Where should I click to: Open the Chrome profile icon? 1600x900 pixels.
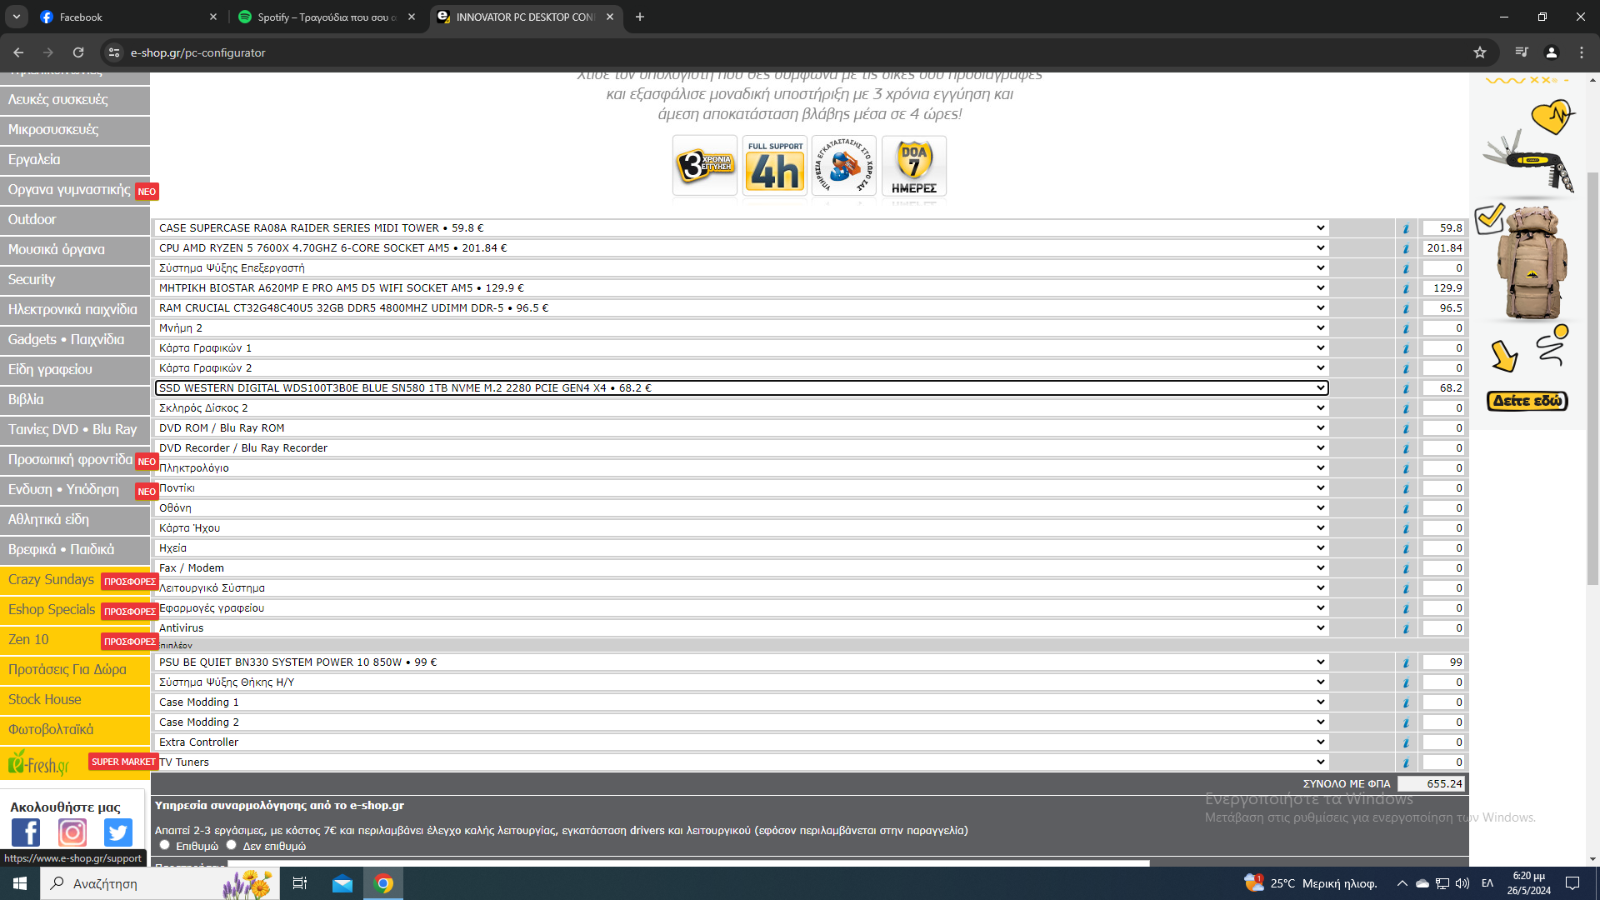tap(1551, 52)
